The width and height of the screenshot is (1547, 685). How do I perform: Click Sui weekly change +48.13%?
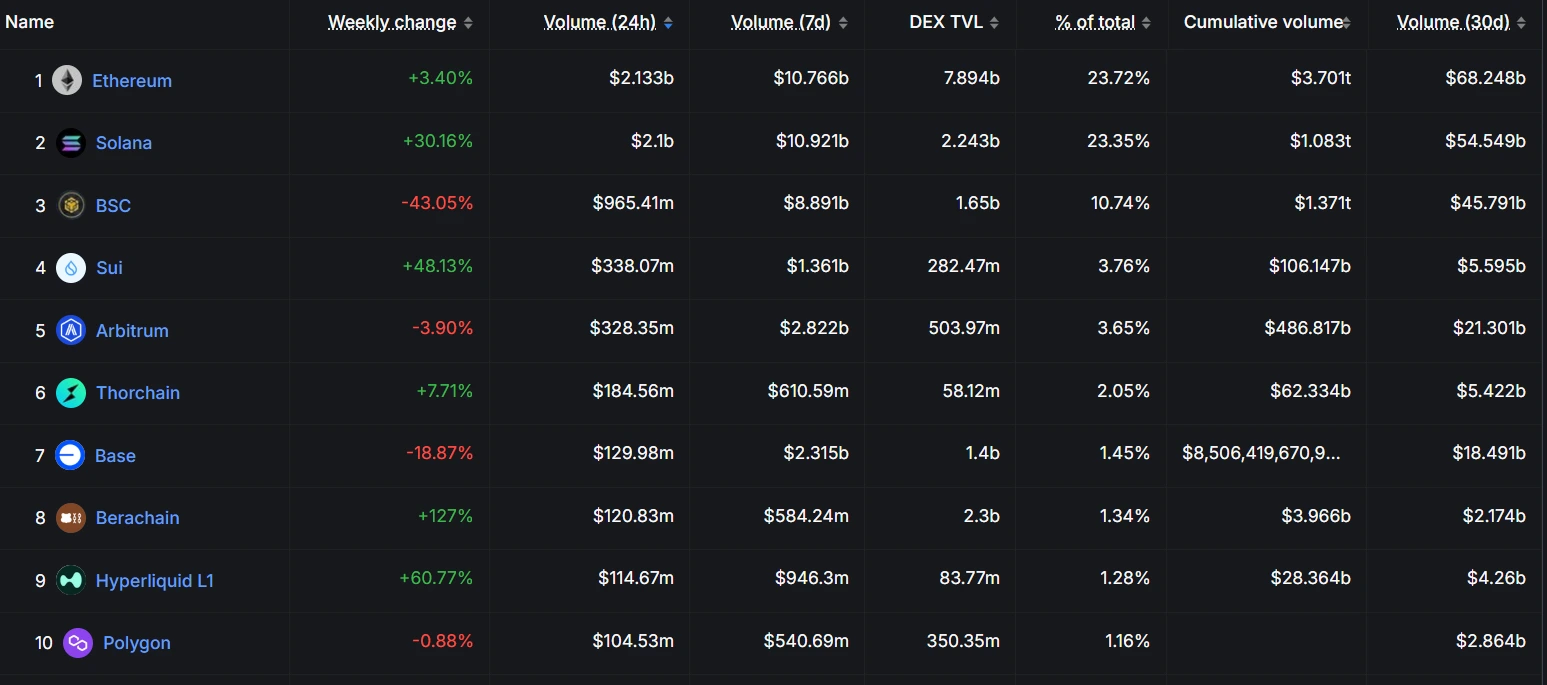[438, 266]
